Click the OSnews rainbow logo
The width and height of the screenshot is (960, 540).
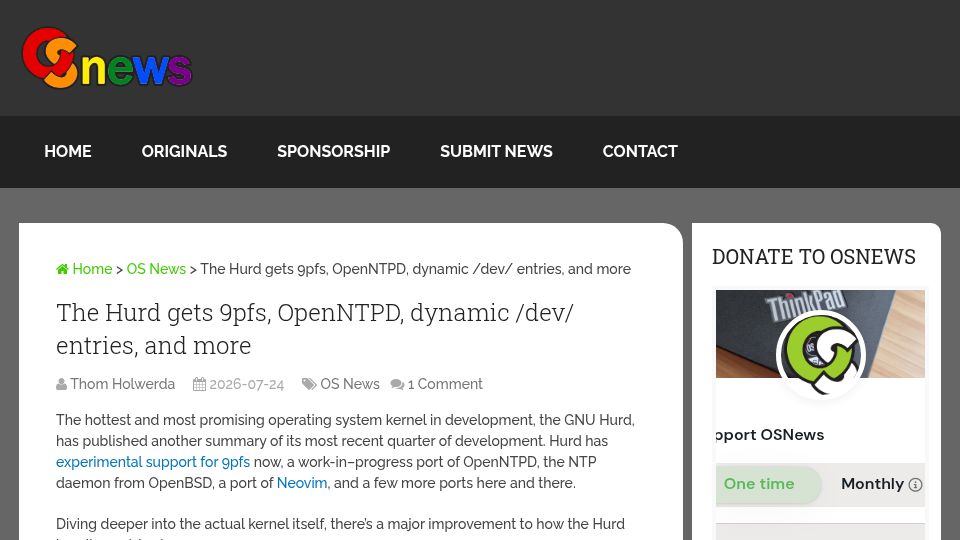click(x=107, y=58)
